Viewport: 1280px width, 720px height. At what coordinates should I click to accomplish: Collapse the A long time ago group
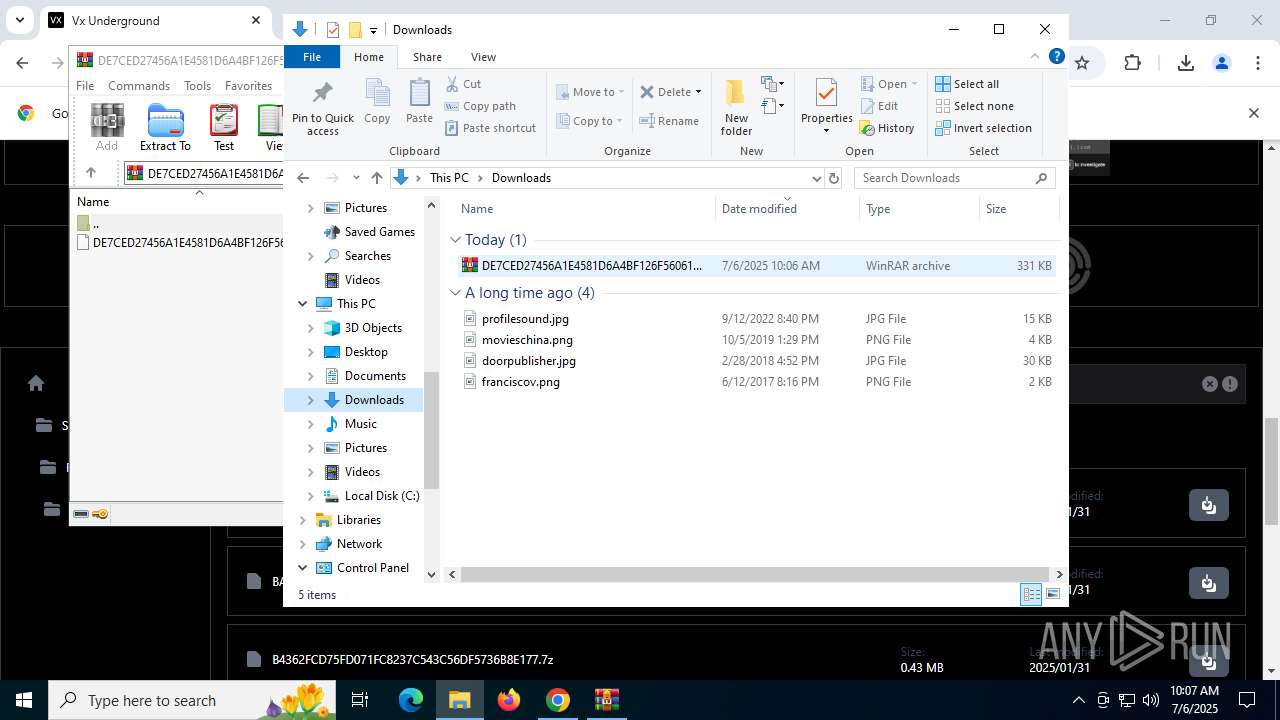coord(455,293)
